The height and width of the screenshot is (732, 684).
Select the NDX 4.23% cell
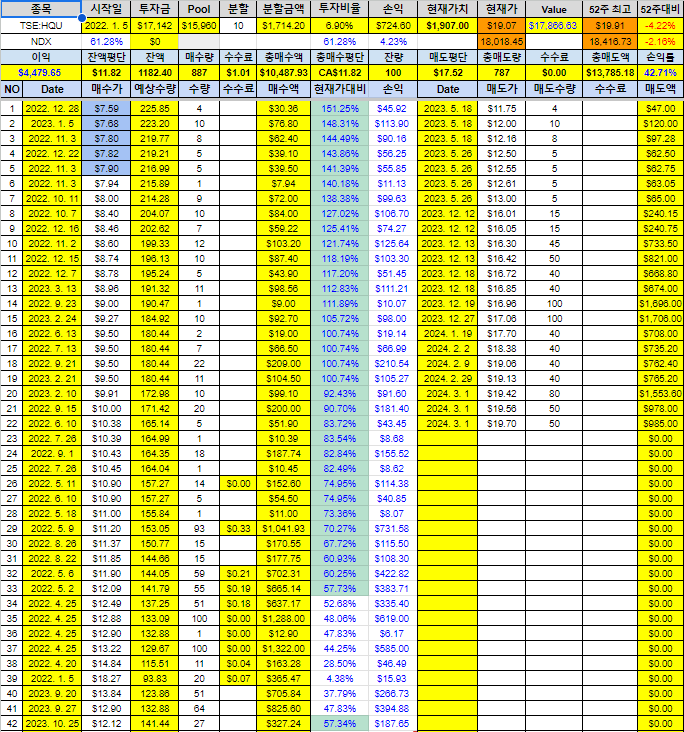pos(393,42)
